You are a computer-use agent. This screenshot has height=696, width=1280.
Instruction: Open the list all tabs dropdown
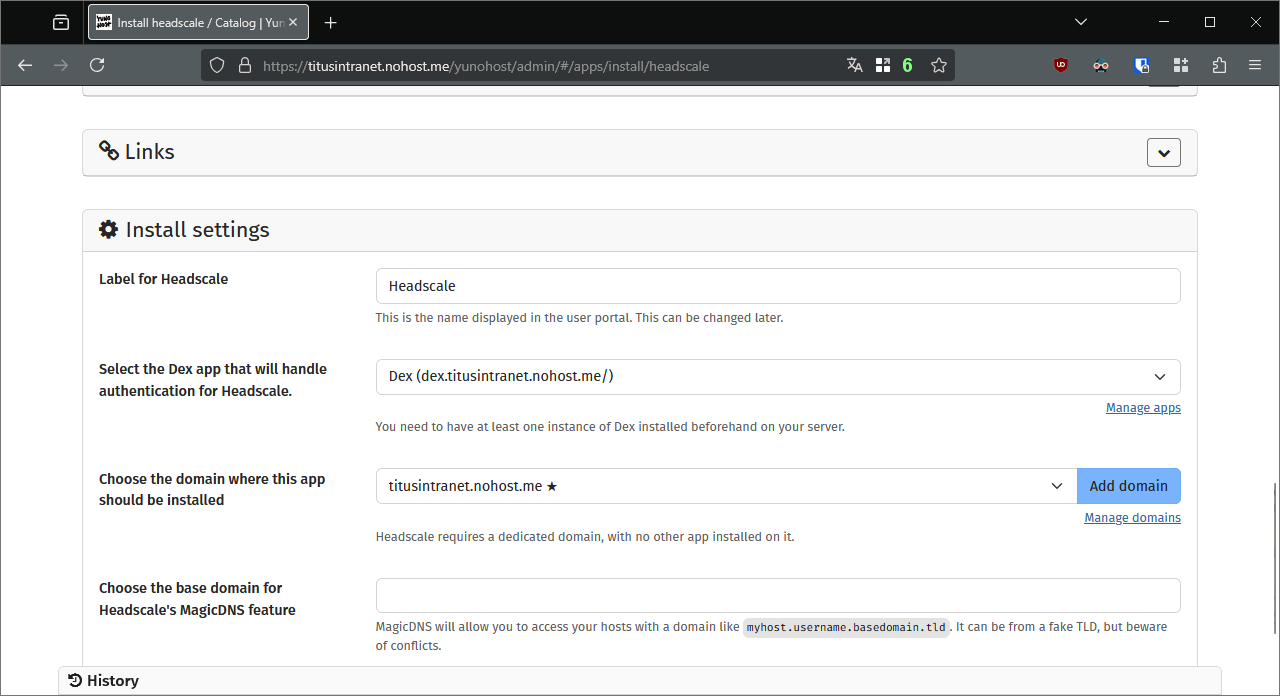click(1080, 22)
